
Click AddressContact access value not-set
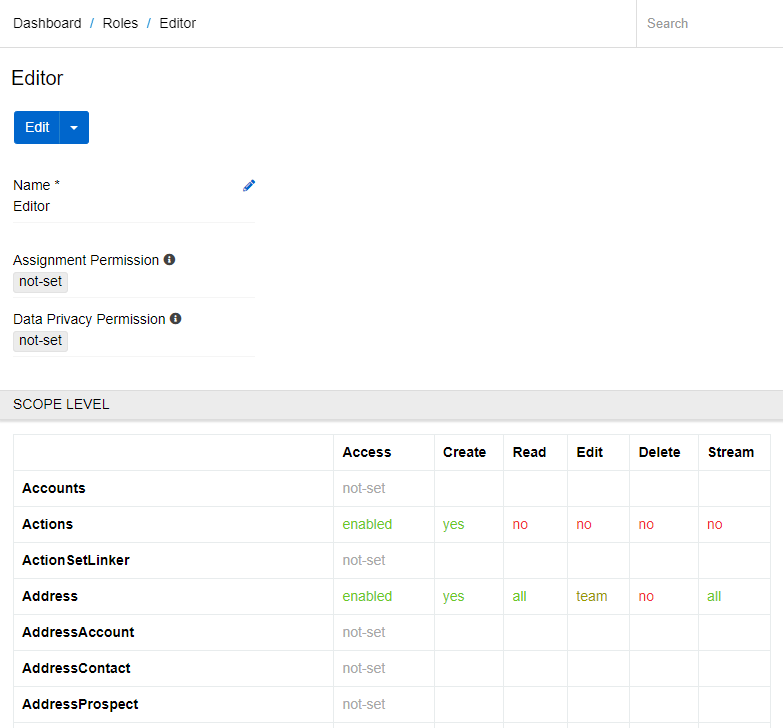[x=364, y=668]
